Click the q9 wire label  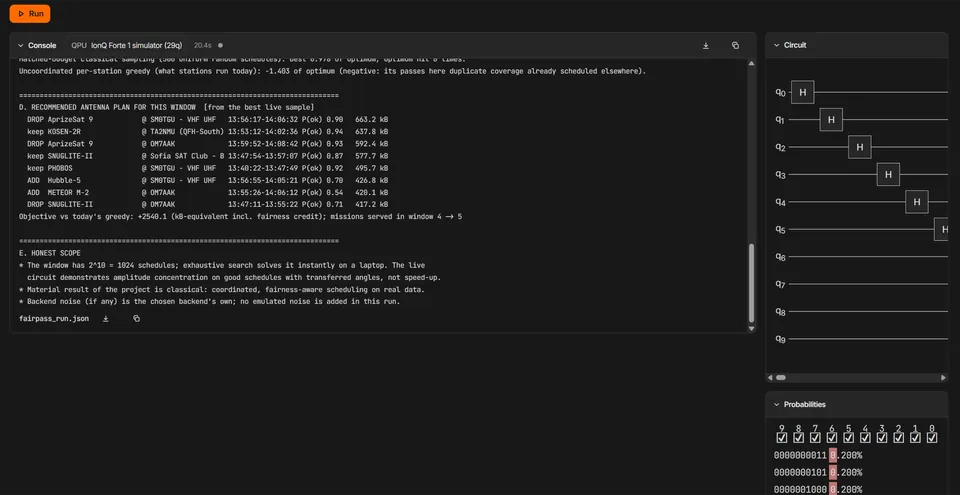[x=780, y=339]
